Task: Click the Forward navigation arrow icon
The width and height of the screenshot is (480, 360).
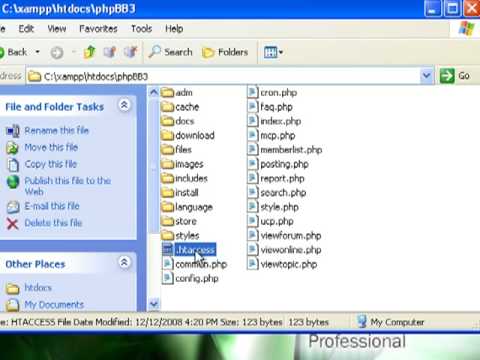Action: (x=57, y=53)
